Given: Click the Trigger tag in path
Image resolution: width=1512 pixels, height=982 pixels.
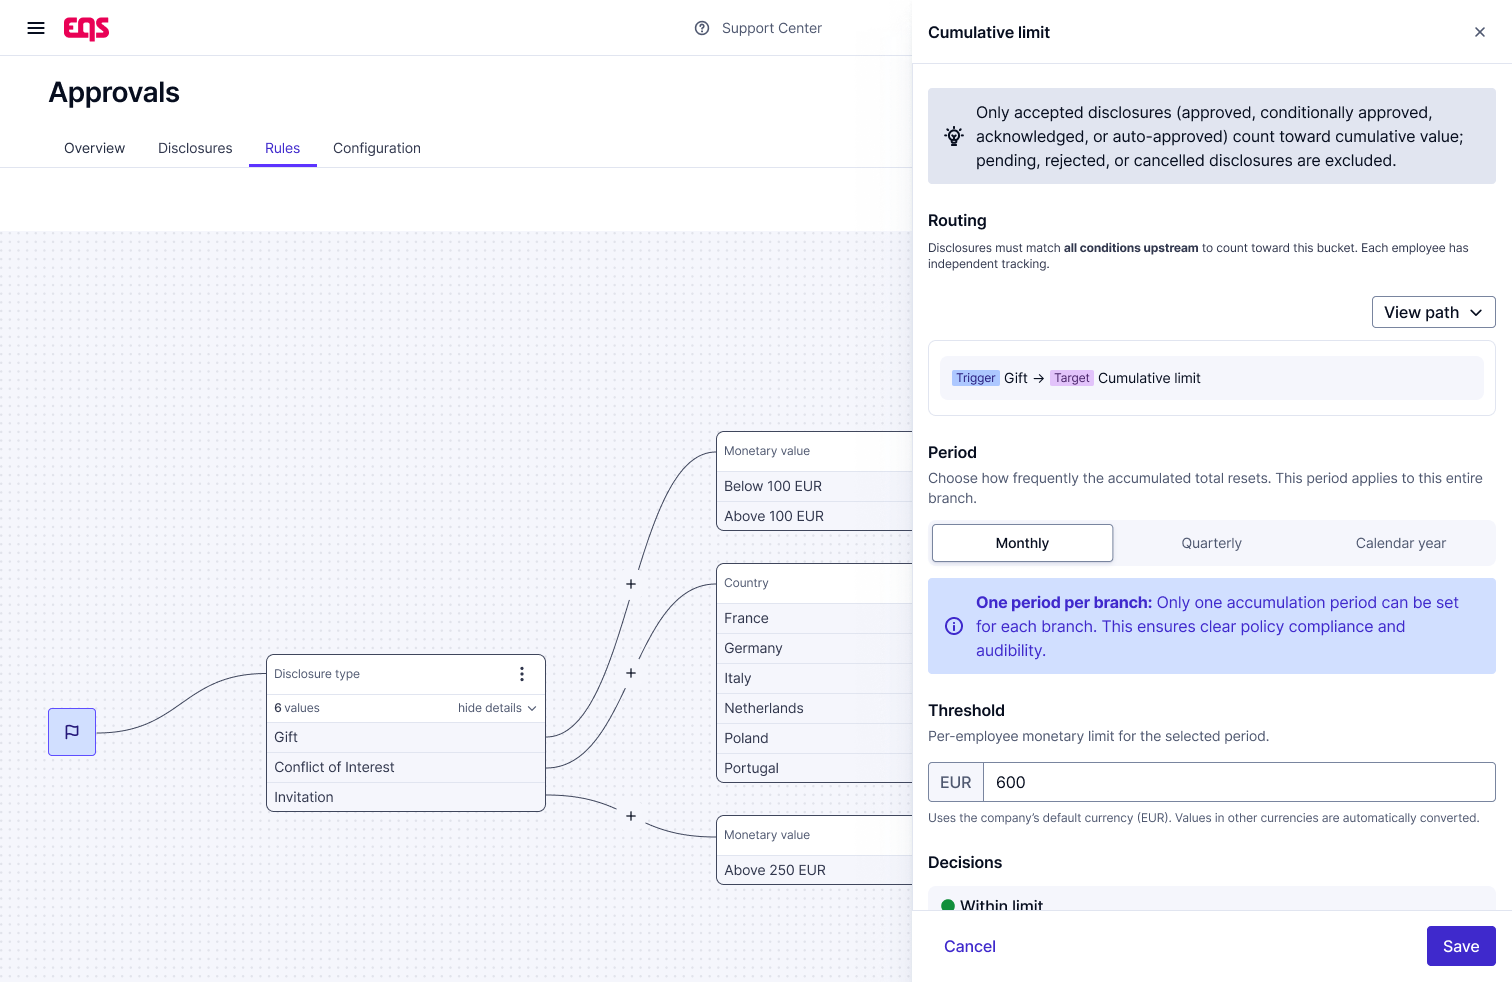Looking at the screenshot, I should point(975,378).
